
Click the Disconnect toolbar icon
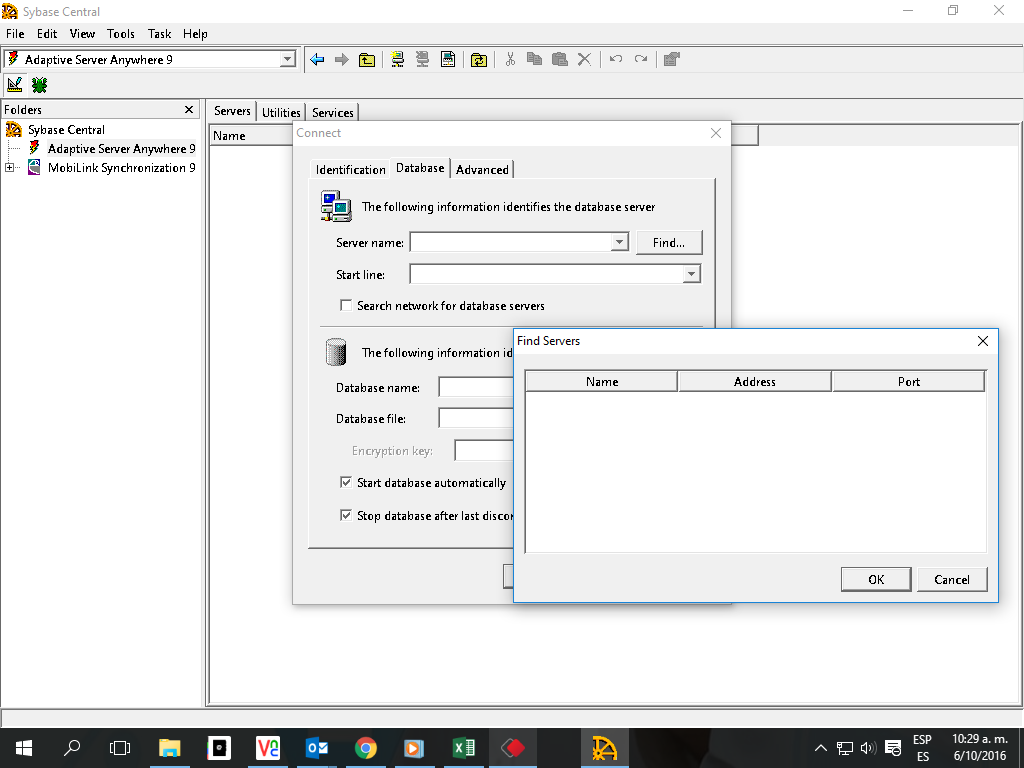pyautogui.click(x=423, y=59)
